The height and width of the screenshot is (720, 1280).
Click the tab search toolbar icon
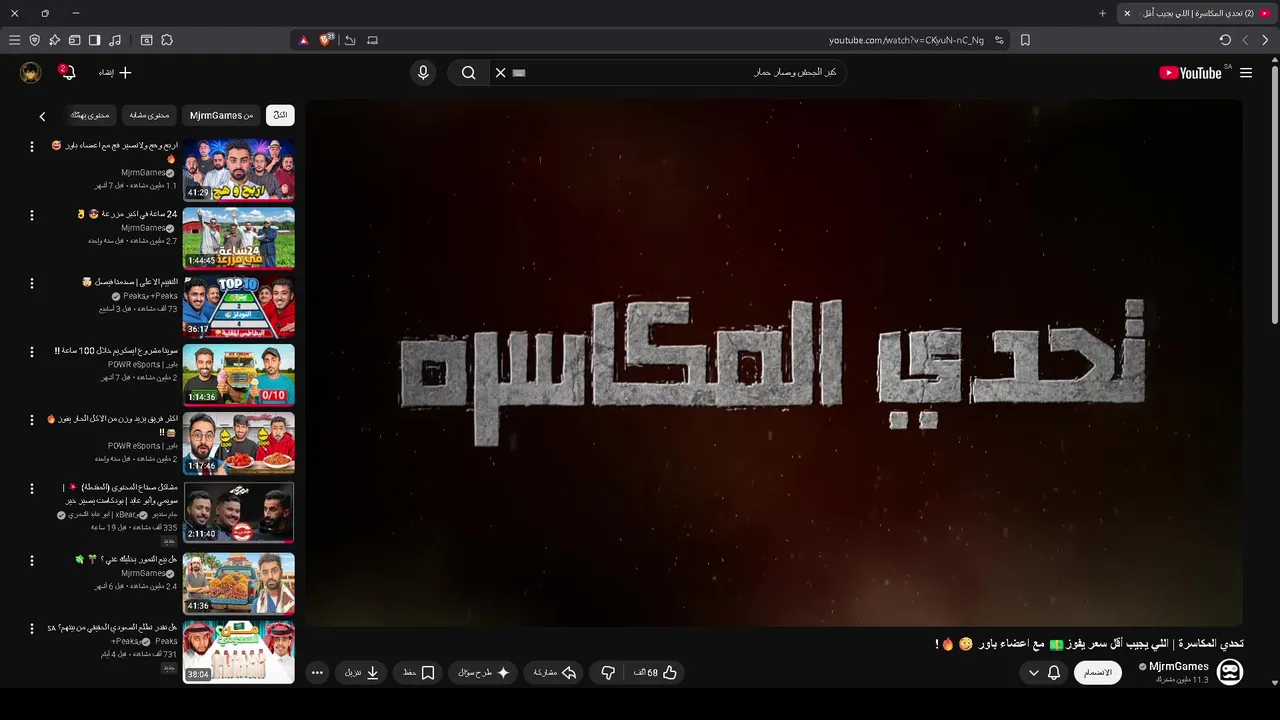tap(146, 40)
